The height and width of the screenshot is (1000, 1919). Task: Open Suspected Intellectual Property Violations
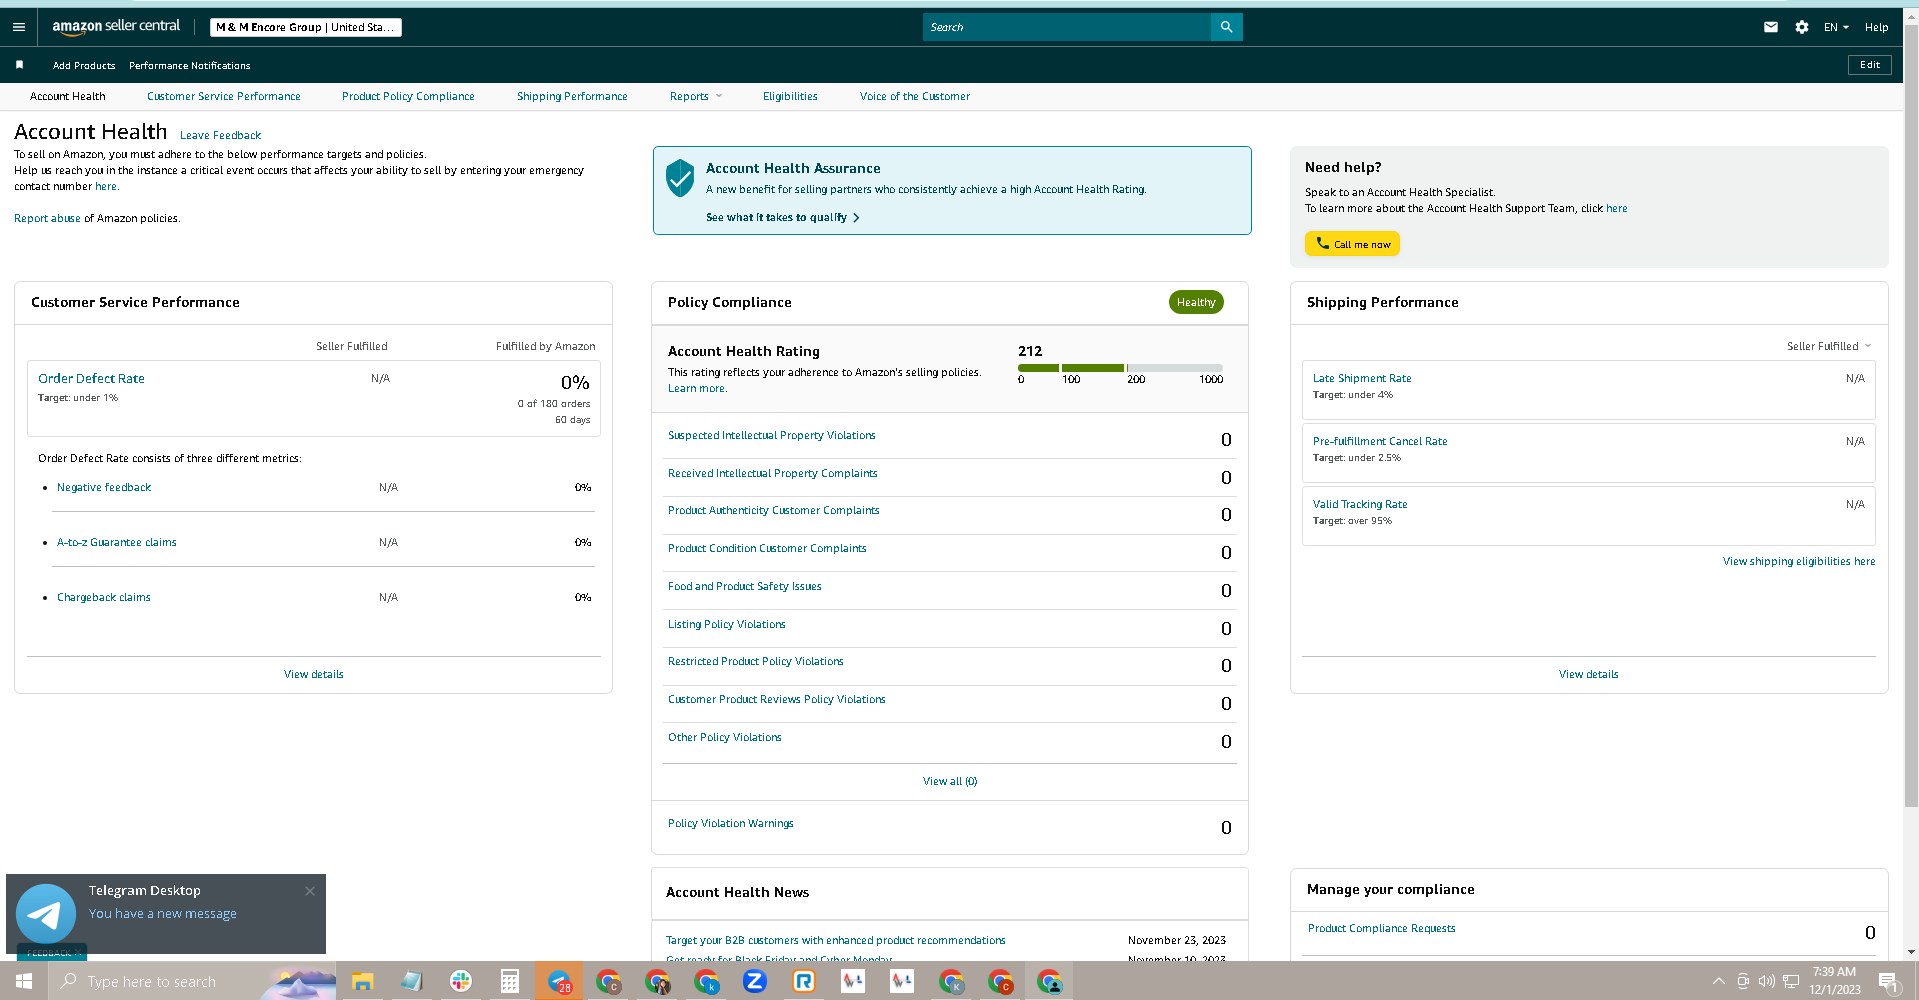click(x=772, y=435)
